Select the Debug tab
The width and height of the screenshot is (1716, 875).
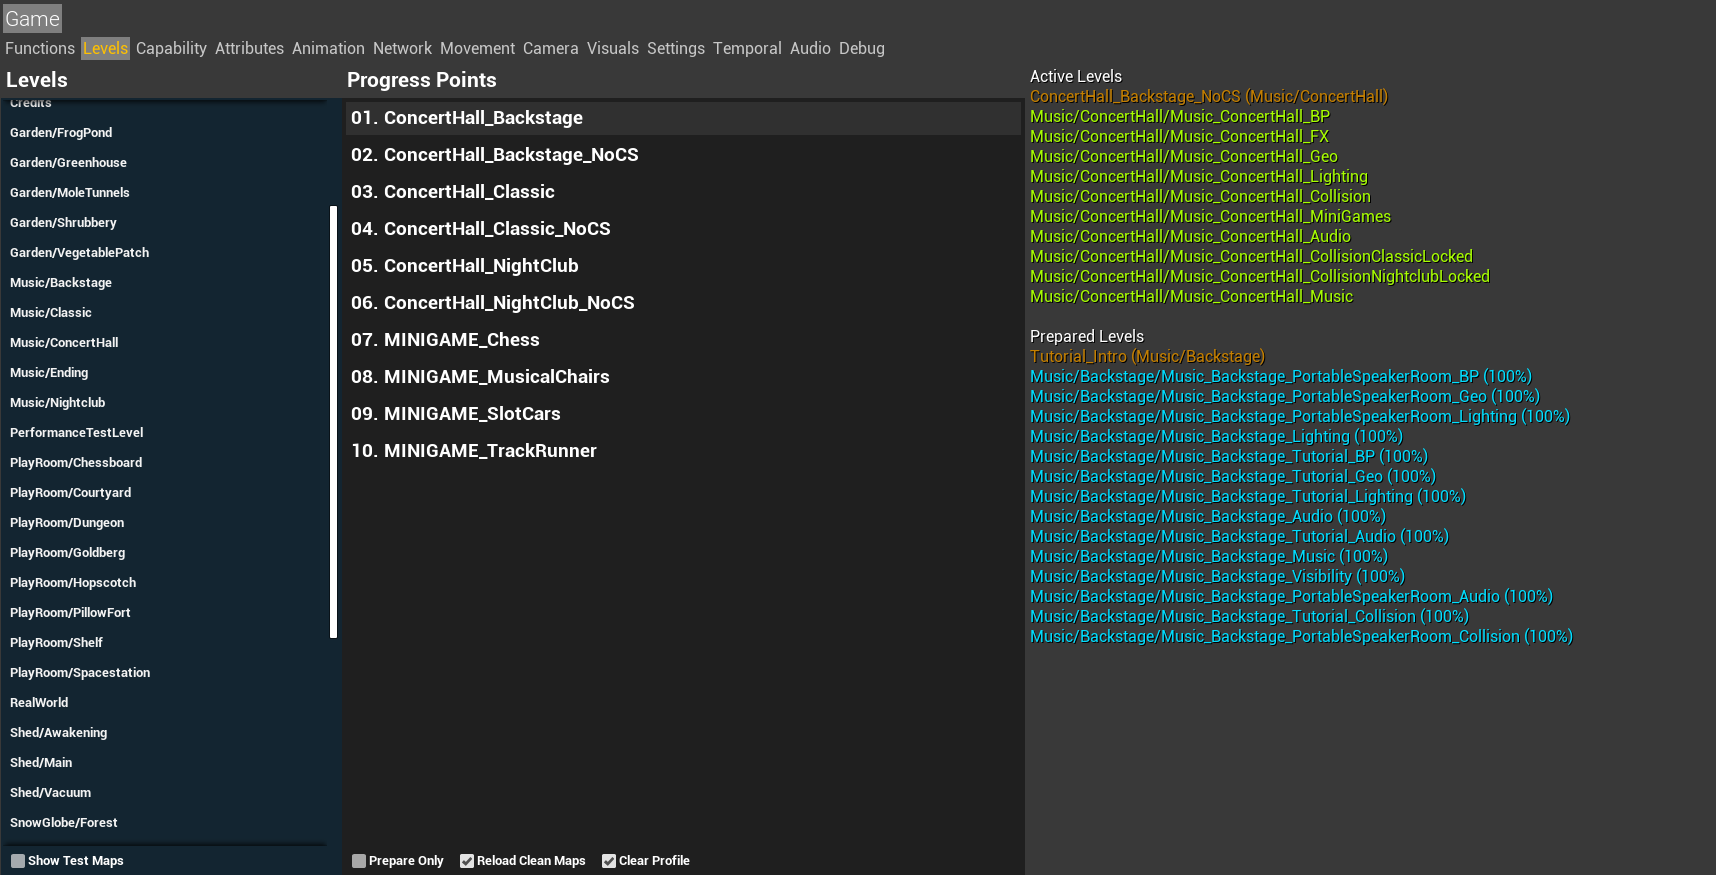pyautogui.click(x=861, y=48)
